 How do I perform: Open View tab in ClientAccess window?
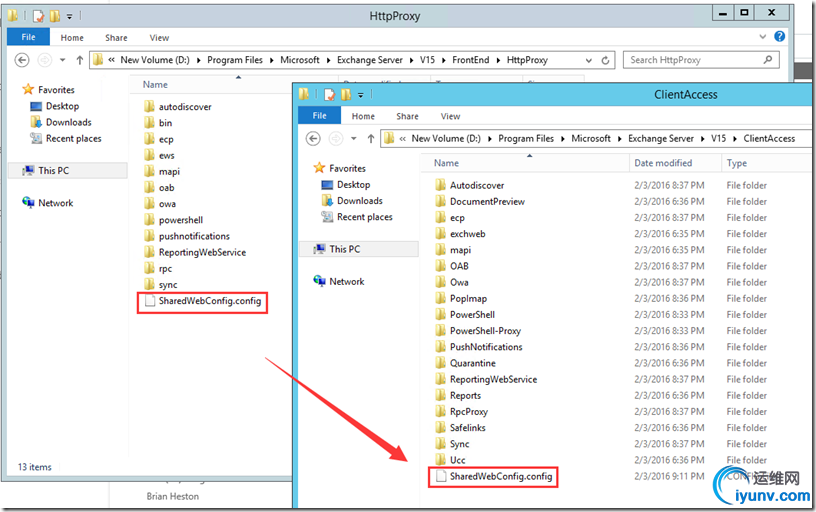(x=450, y=116)
